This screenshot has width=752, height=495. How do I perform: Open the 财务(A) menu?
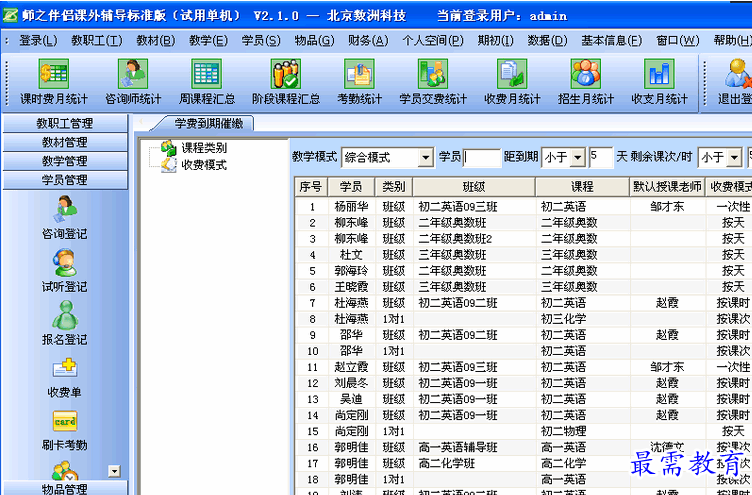pos(367,40)
